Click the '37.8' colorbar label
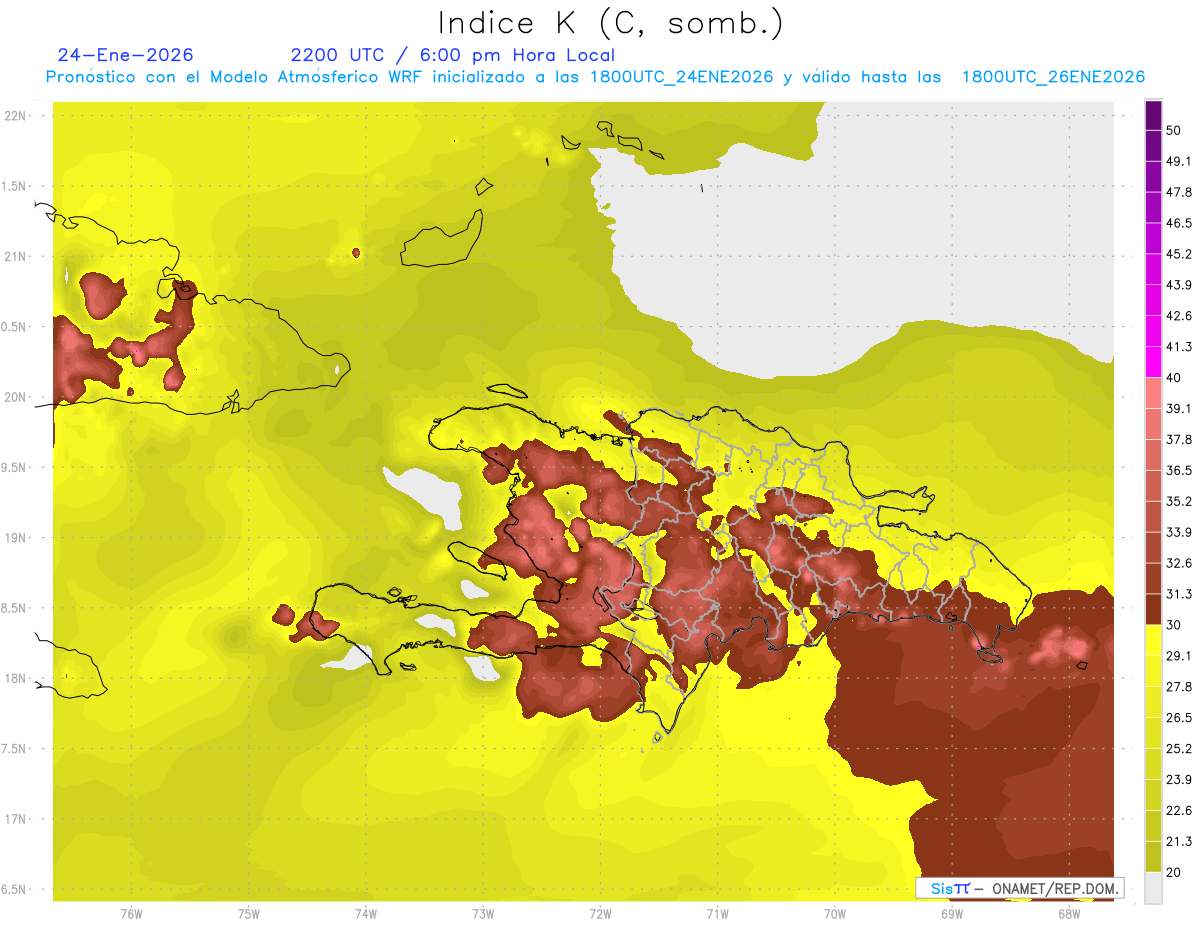Image resolution: width=1200 pixels, height=927 pixels. tap(1179, 439)
